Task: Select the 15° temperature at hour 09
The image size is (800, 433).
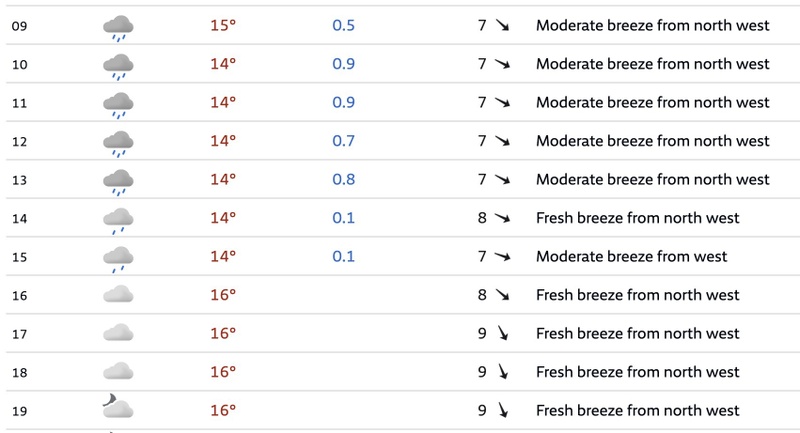Action: point(223,25)
